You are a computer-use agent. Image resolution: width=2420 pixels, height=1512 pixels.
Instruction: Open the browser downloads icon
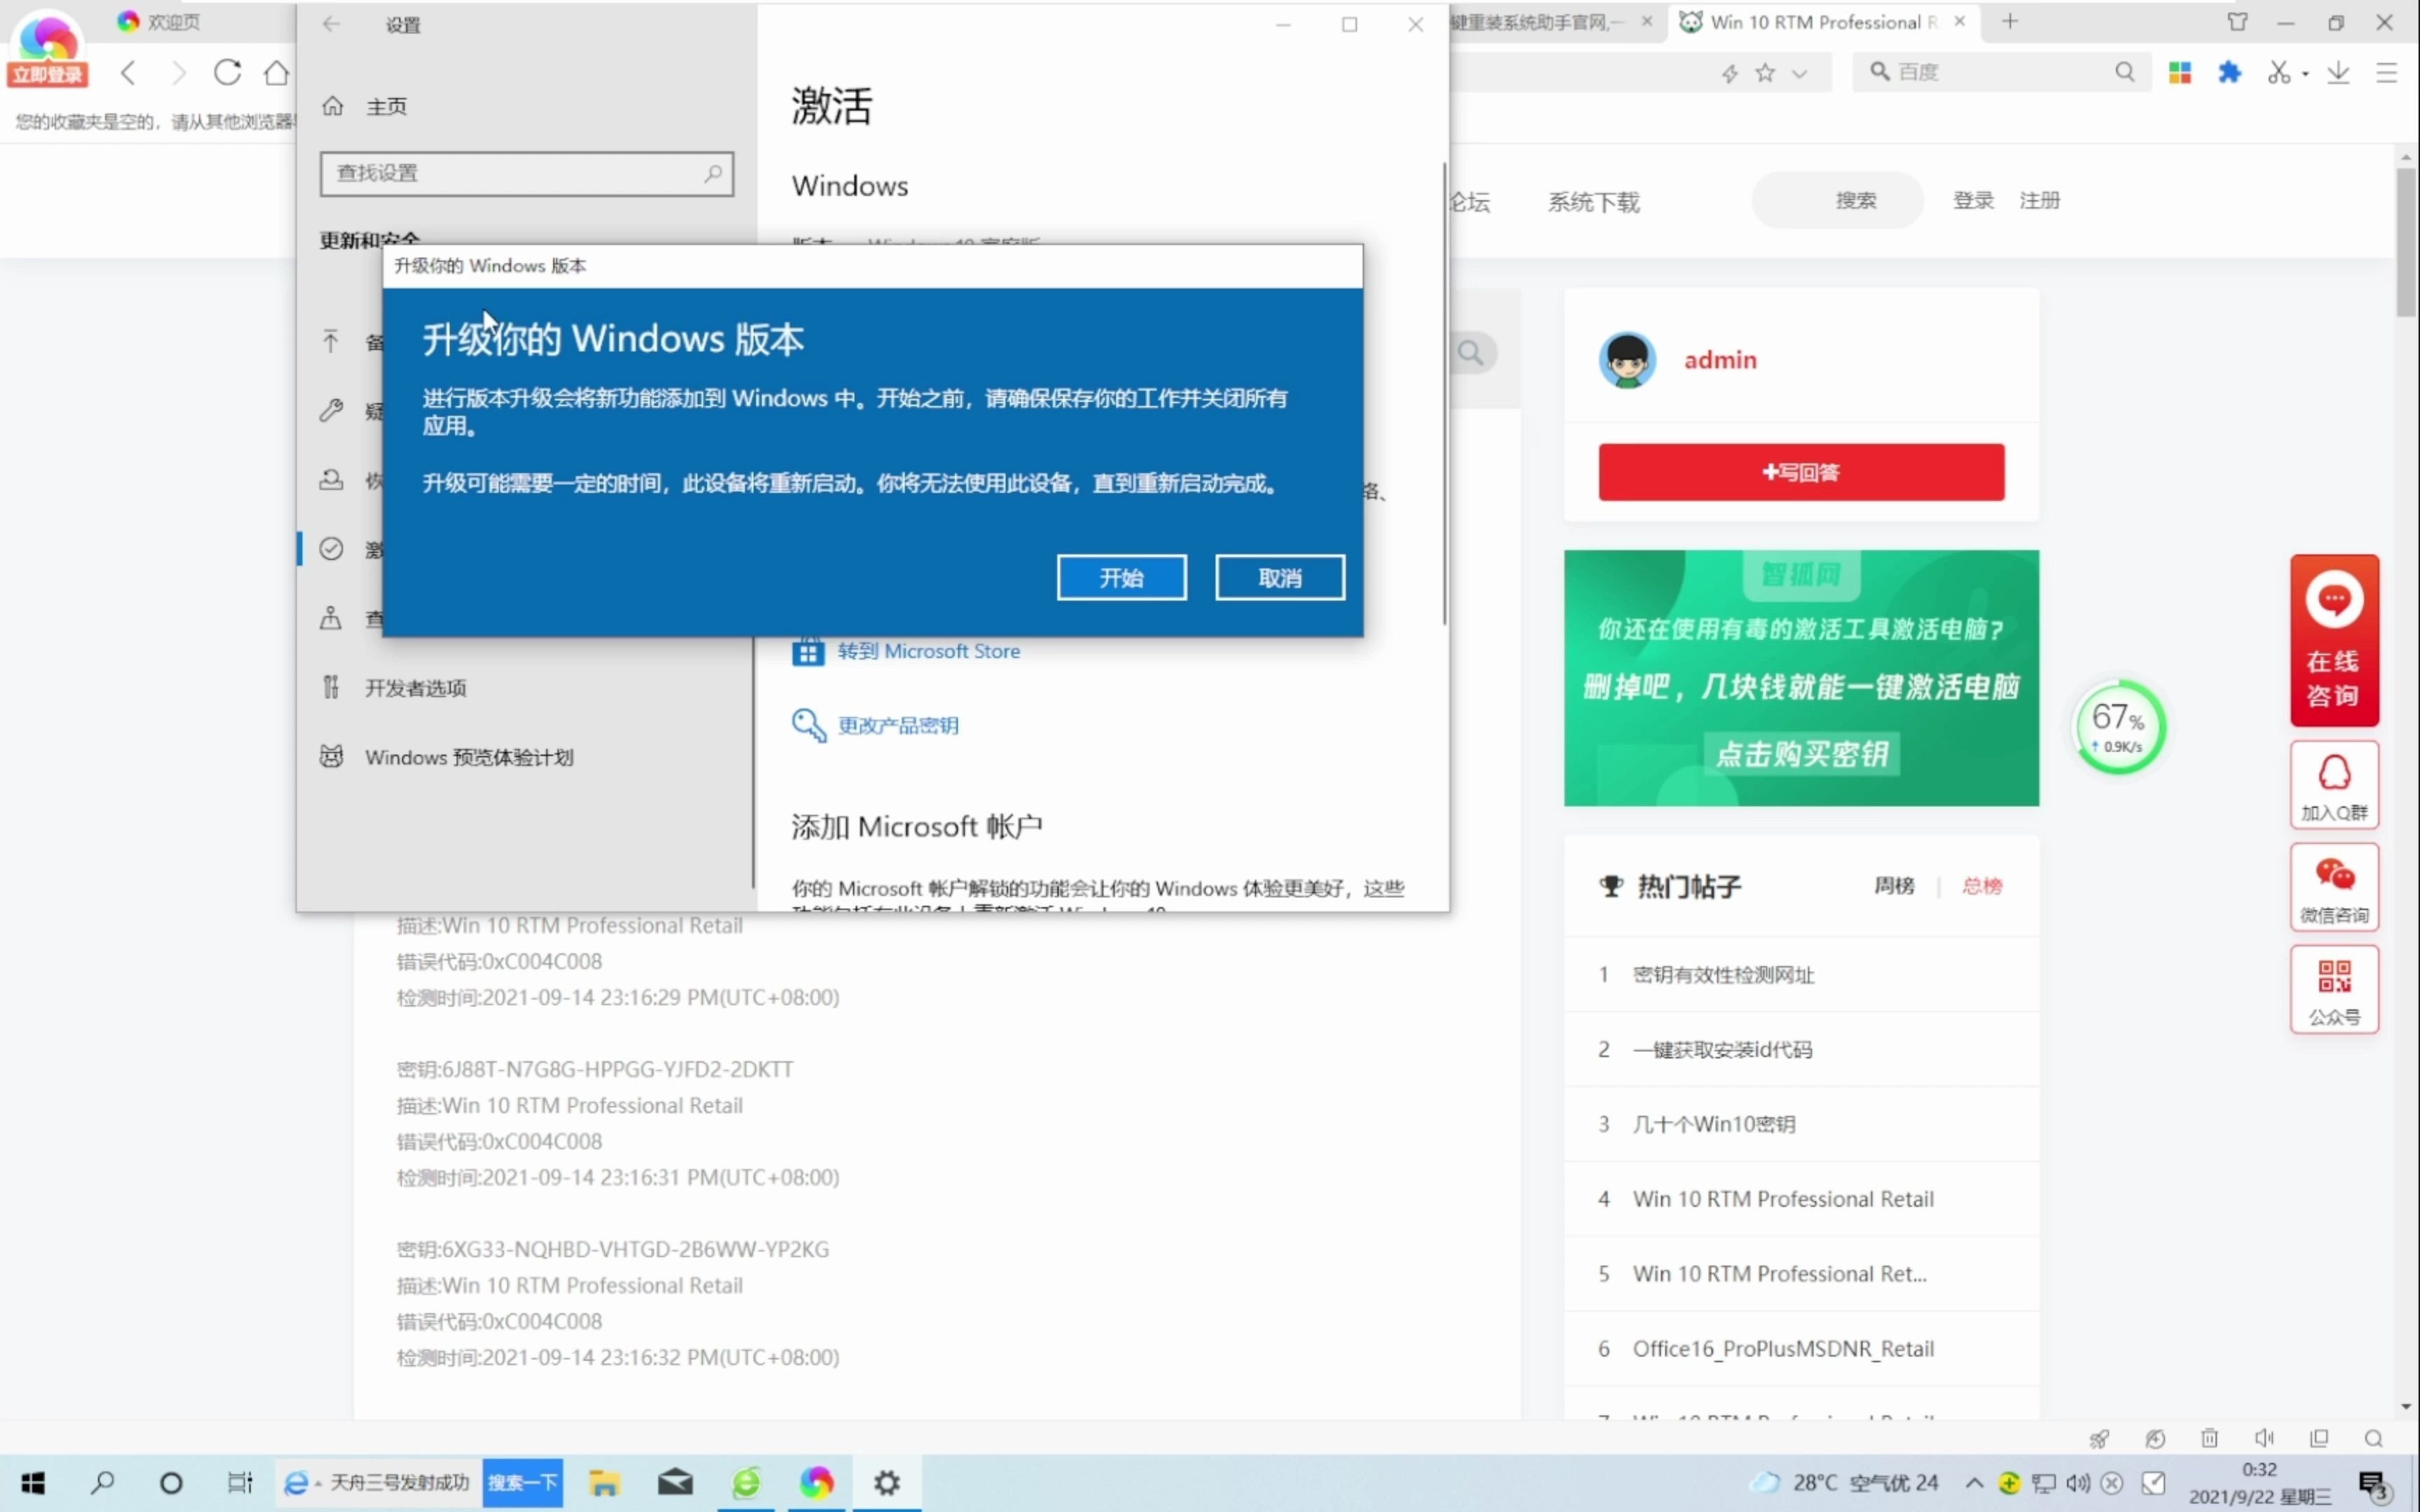[2338, 72]
